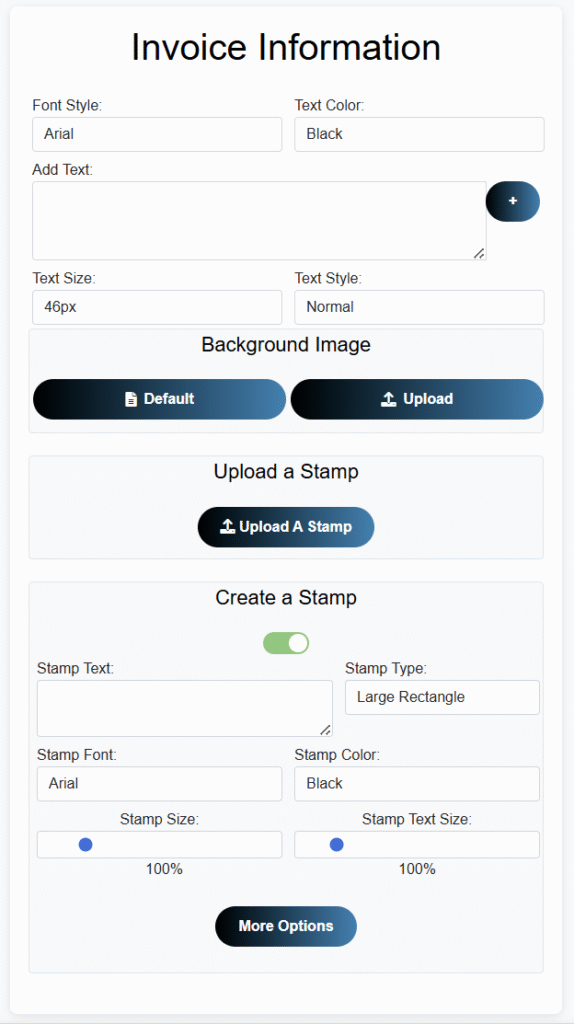The height and width of the screenshot is (1024, 574).
Task: Click the upload arrow icon on the Upload button
Action: [389, 399]
